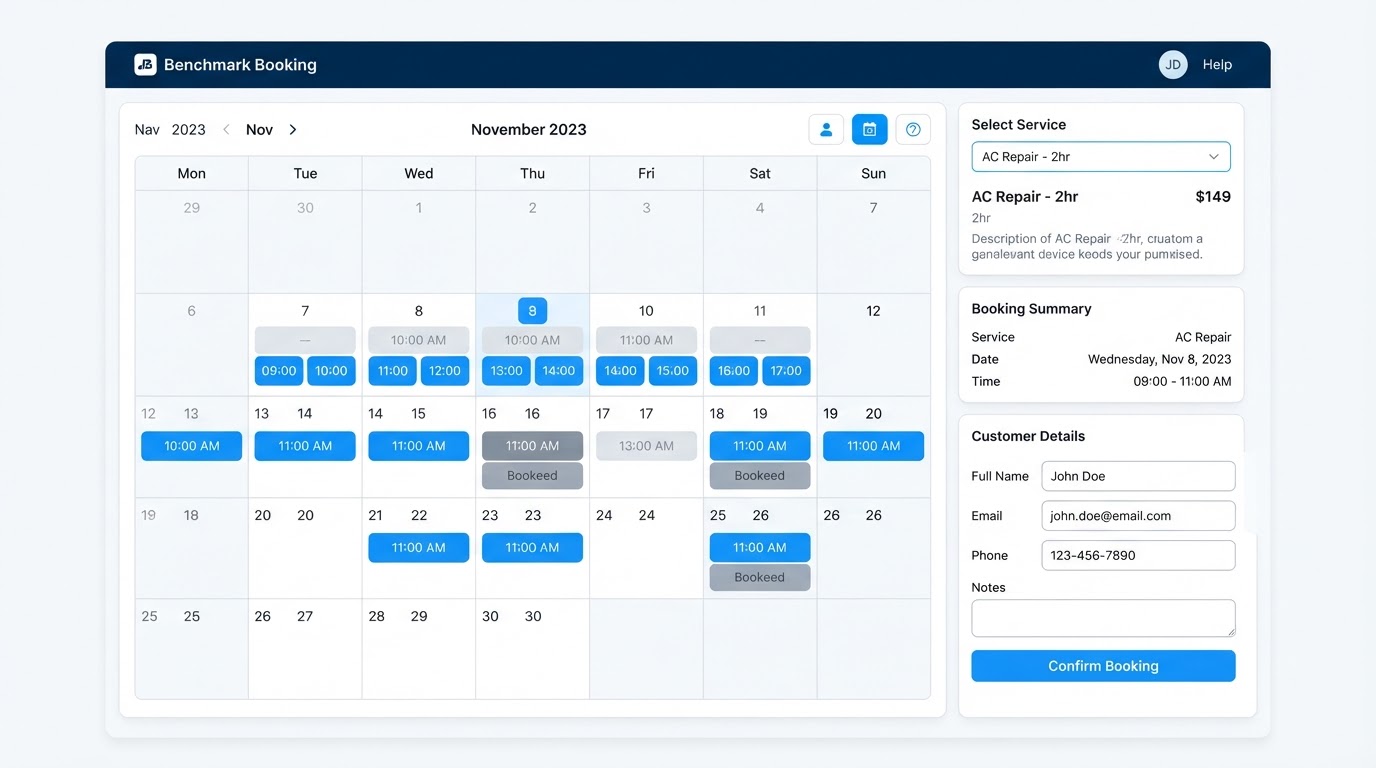Select the 11:00 AM slot under days 21 22
This screenshot has height=768, width=1376.
coord(419,548)
